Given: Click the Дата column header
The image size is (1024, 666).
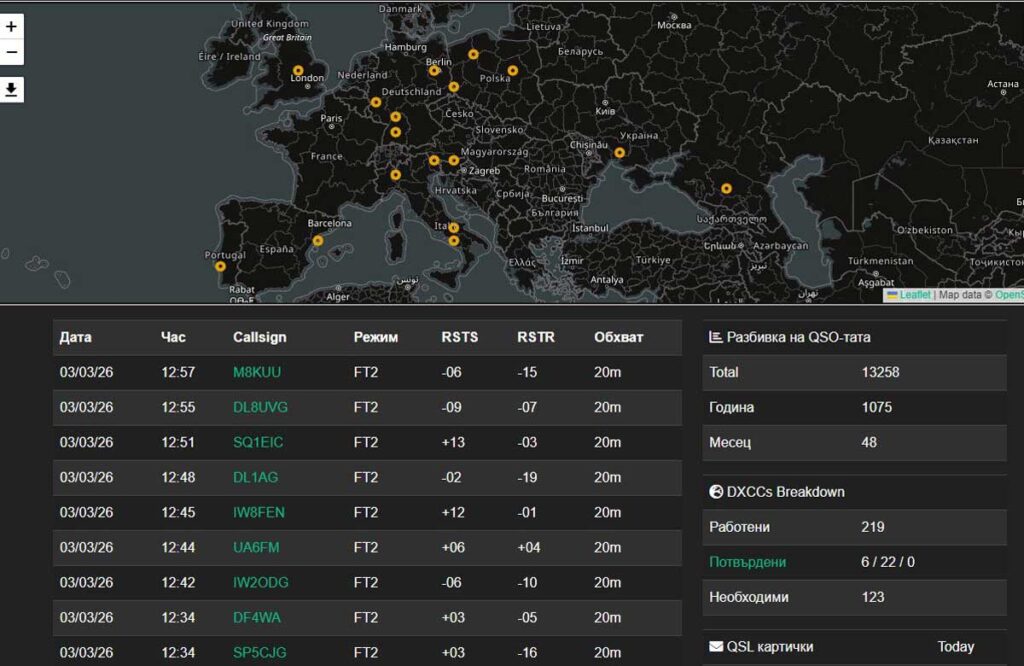Looking at the screenshot, I should click(75, 337).
